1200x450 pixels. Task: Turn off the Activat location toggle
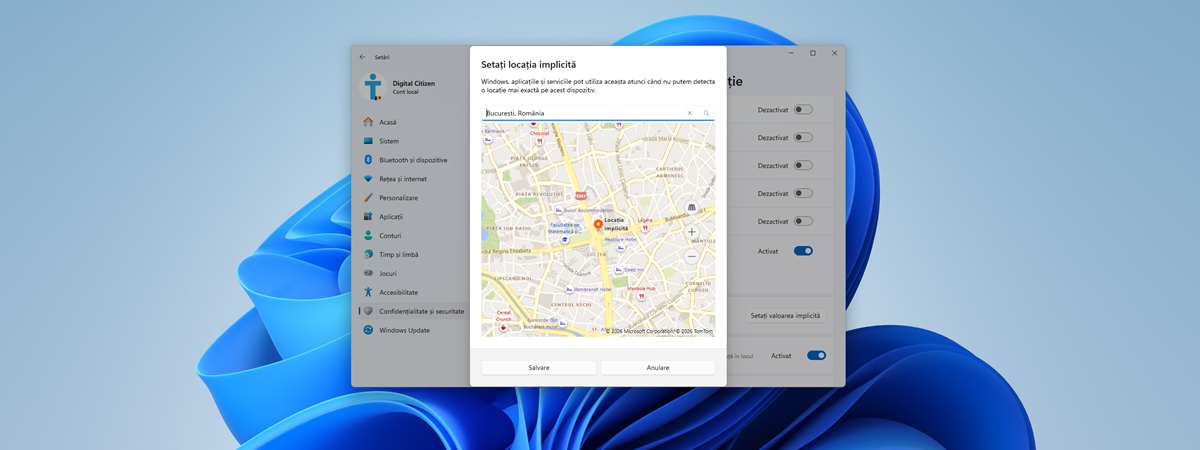coord(803,251)
